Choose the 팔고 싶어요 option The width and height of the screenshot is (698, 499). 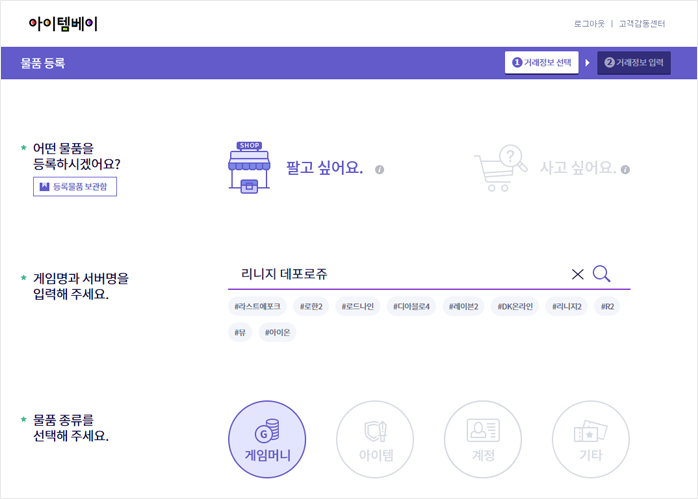324,167
